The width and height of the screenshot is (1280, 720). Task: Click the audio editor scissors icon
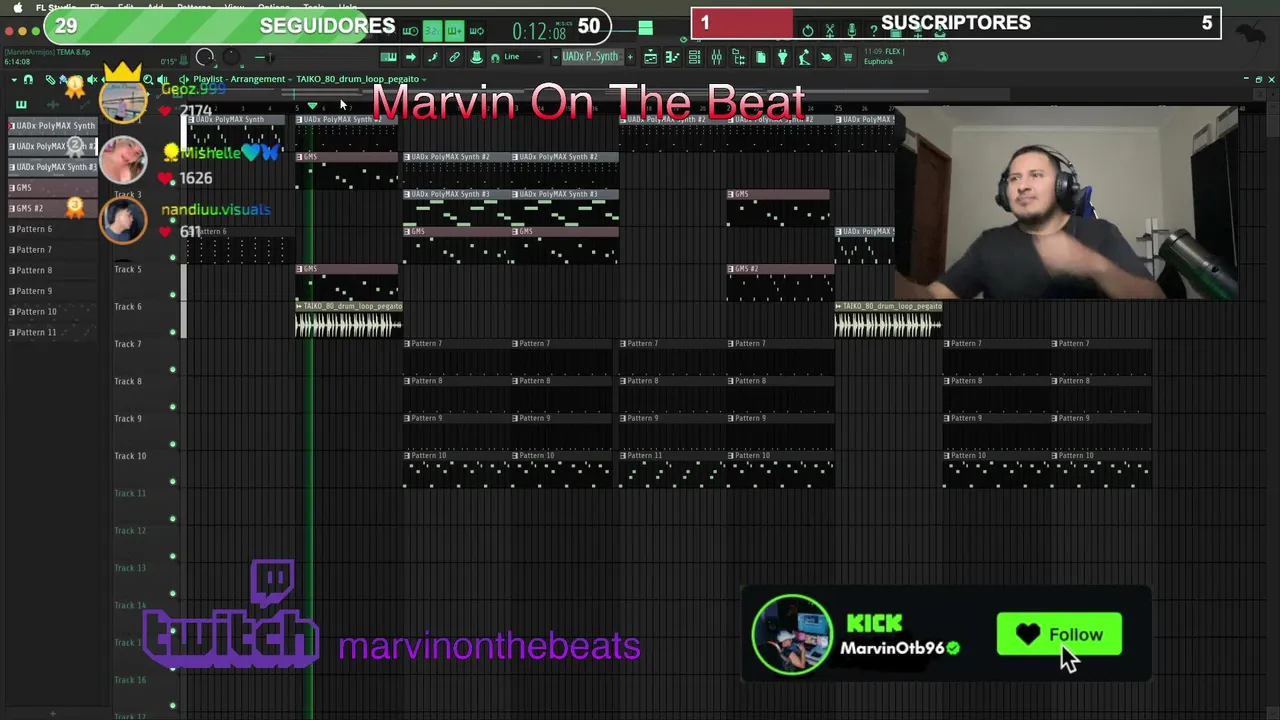tap(830, 31)
